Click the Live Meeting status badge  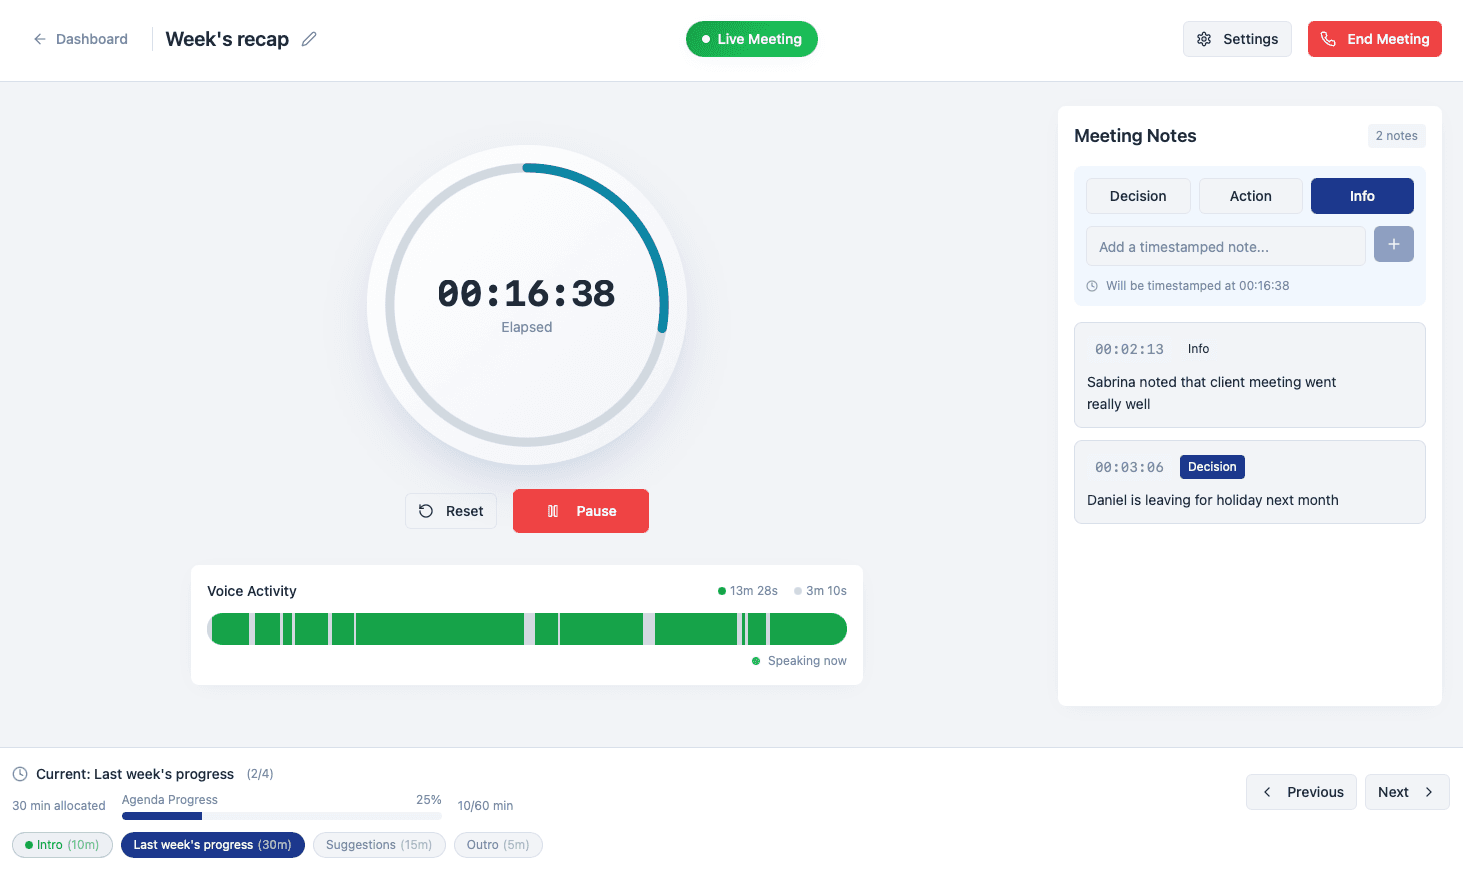click(x=751, y=38)
